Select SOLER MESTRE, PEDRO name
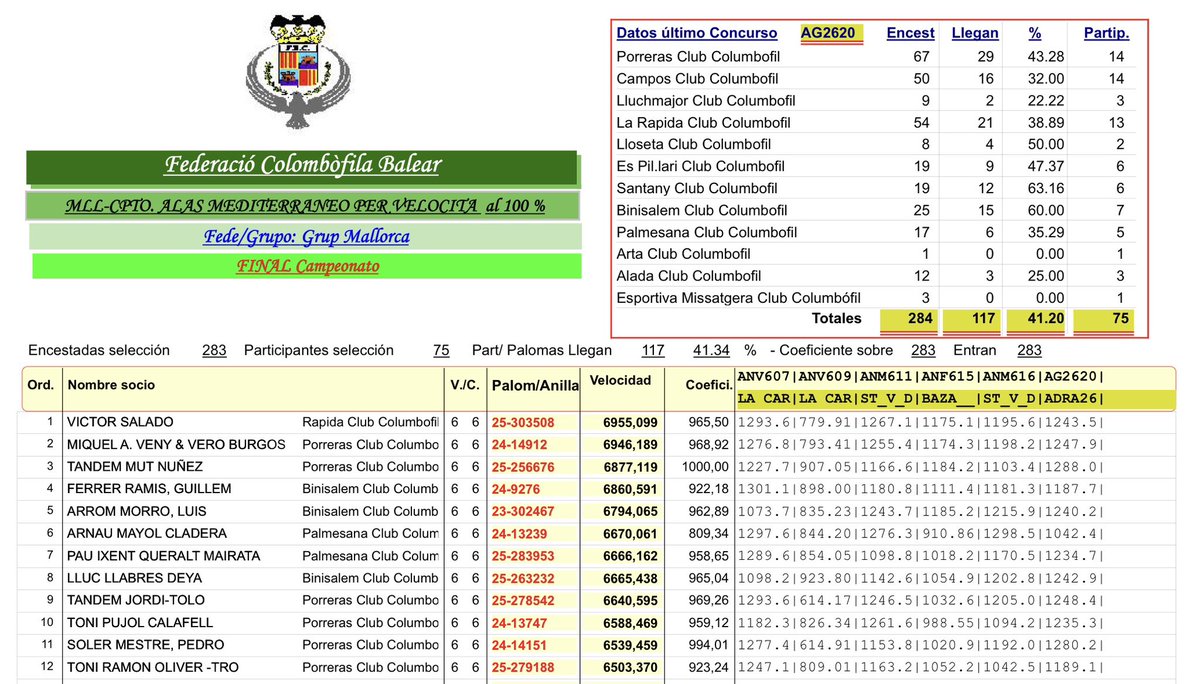The height and width of the screenshot is (684, 1200). pyautogui.click(x=145, y=644)
